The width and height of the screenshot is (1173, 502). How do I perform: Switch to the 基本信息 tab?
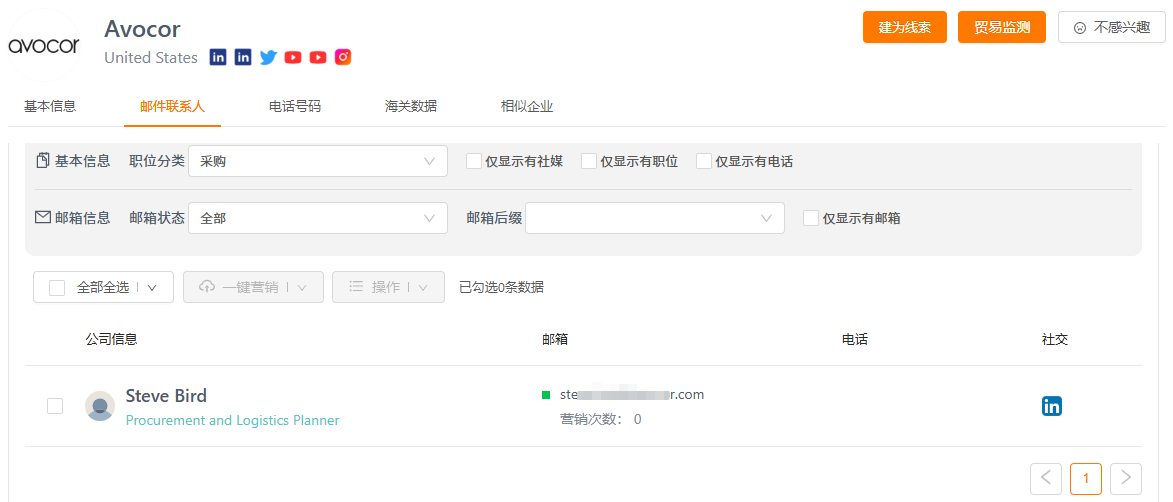50,106
